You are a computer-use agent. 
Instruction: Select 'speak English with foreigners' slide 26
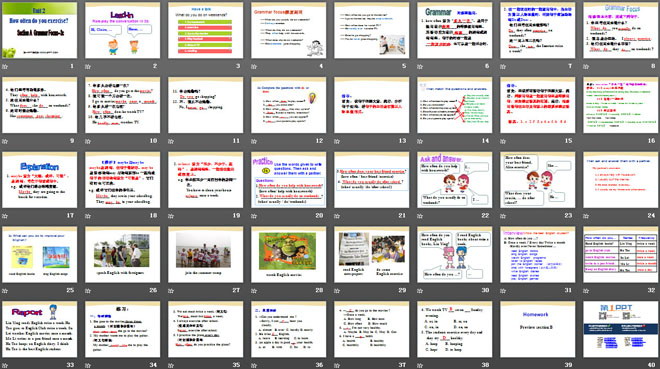122,255
